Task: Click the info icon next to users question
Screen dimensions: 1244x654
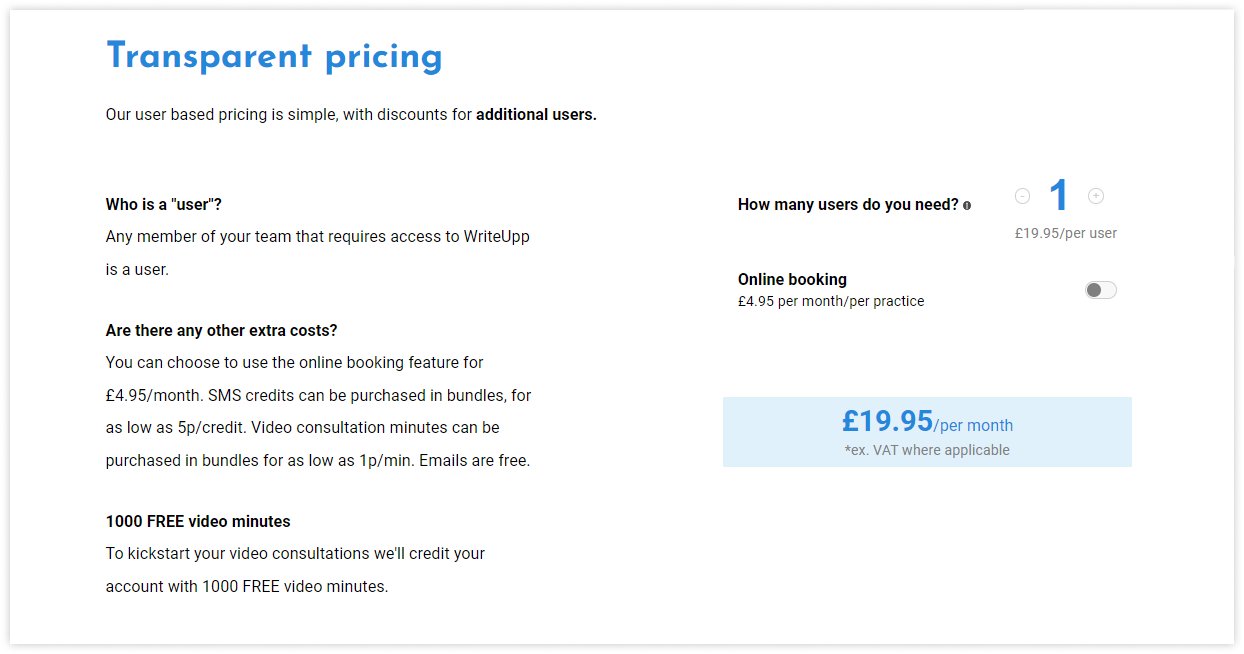Action: click(967, 205)
